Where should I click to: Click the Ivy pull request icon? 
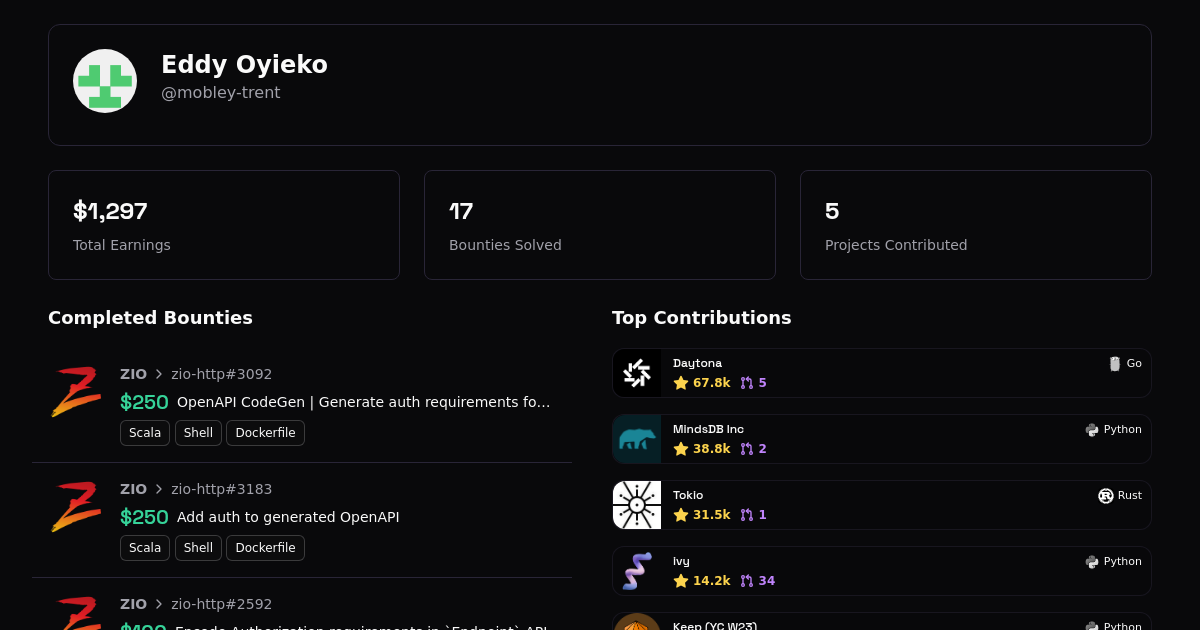(746, 581)
